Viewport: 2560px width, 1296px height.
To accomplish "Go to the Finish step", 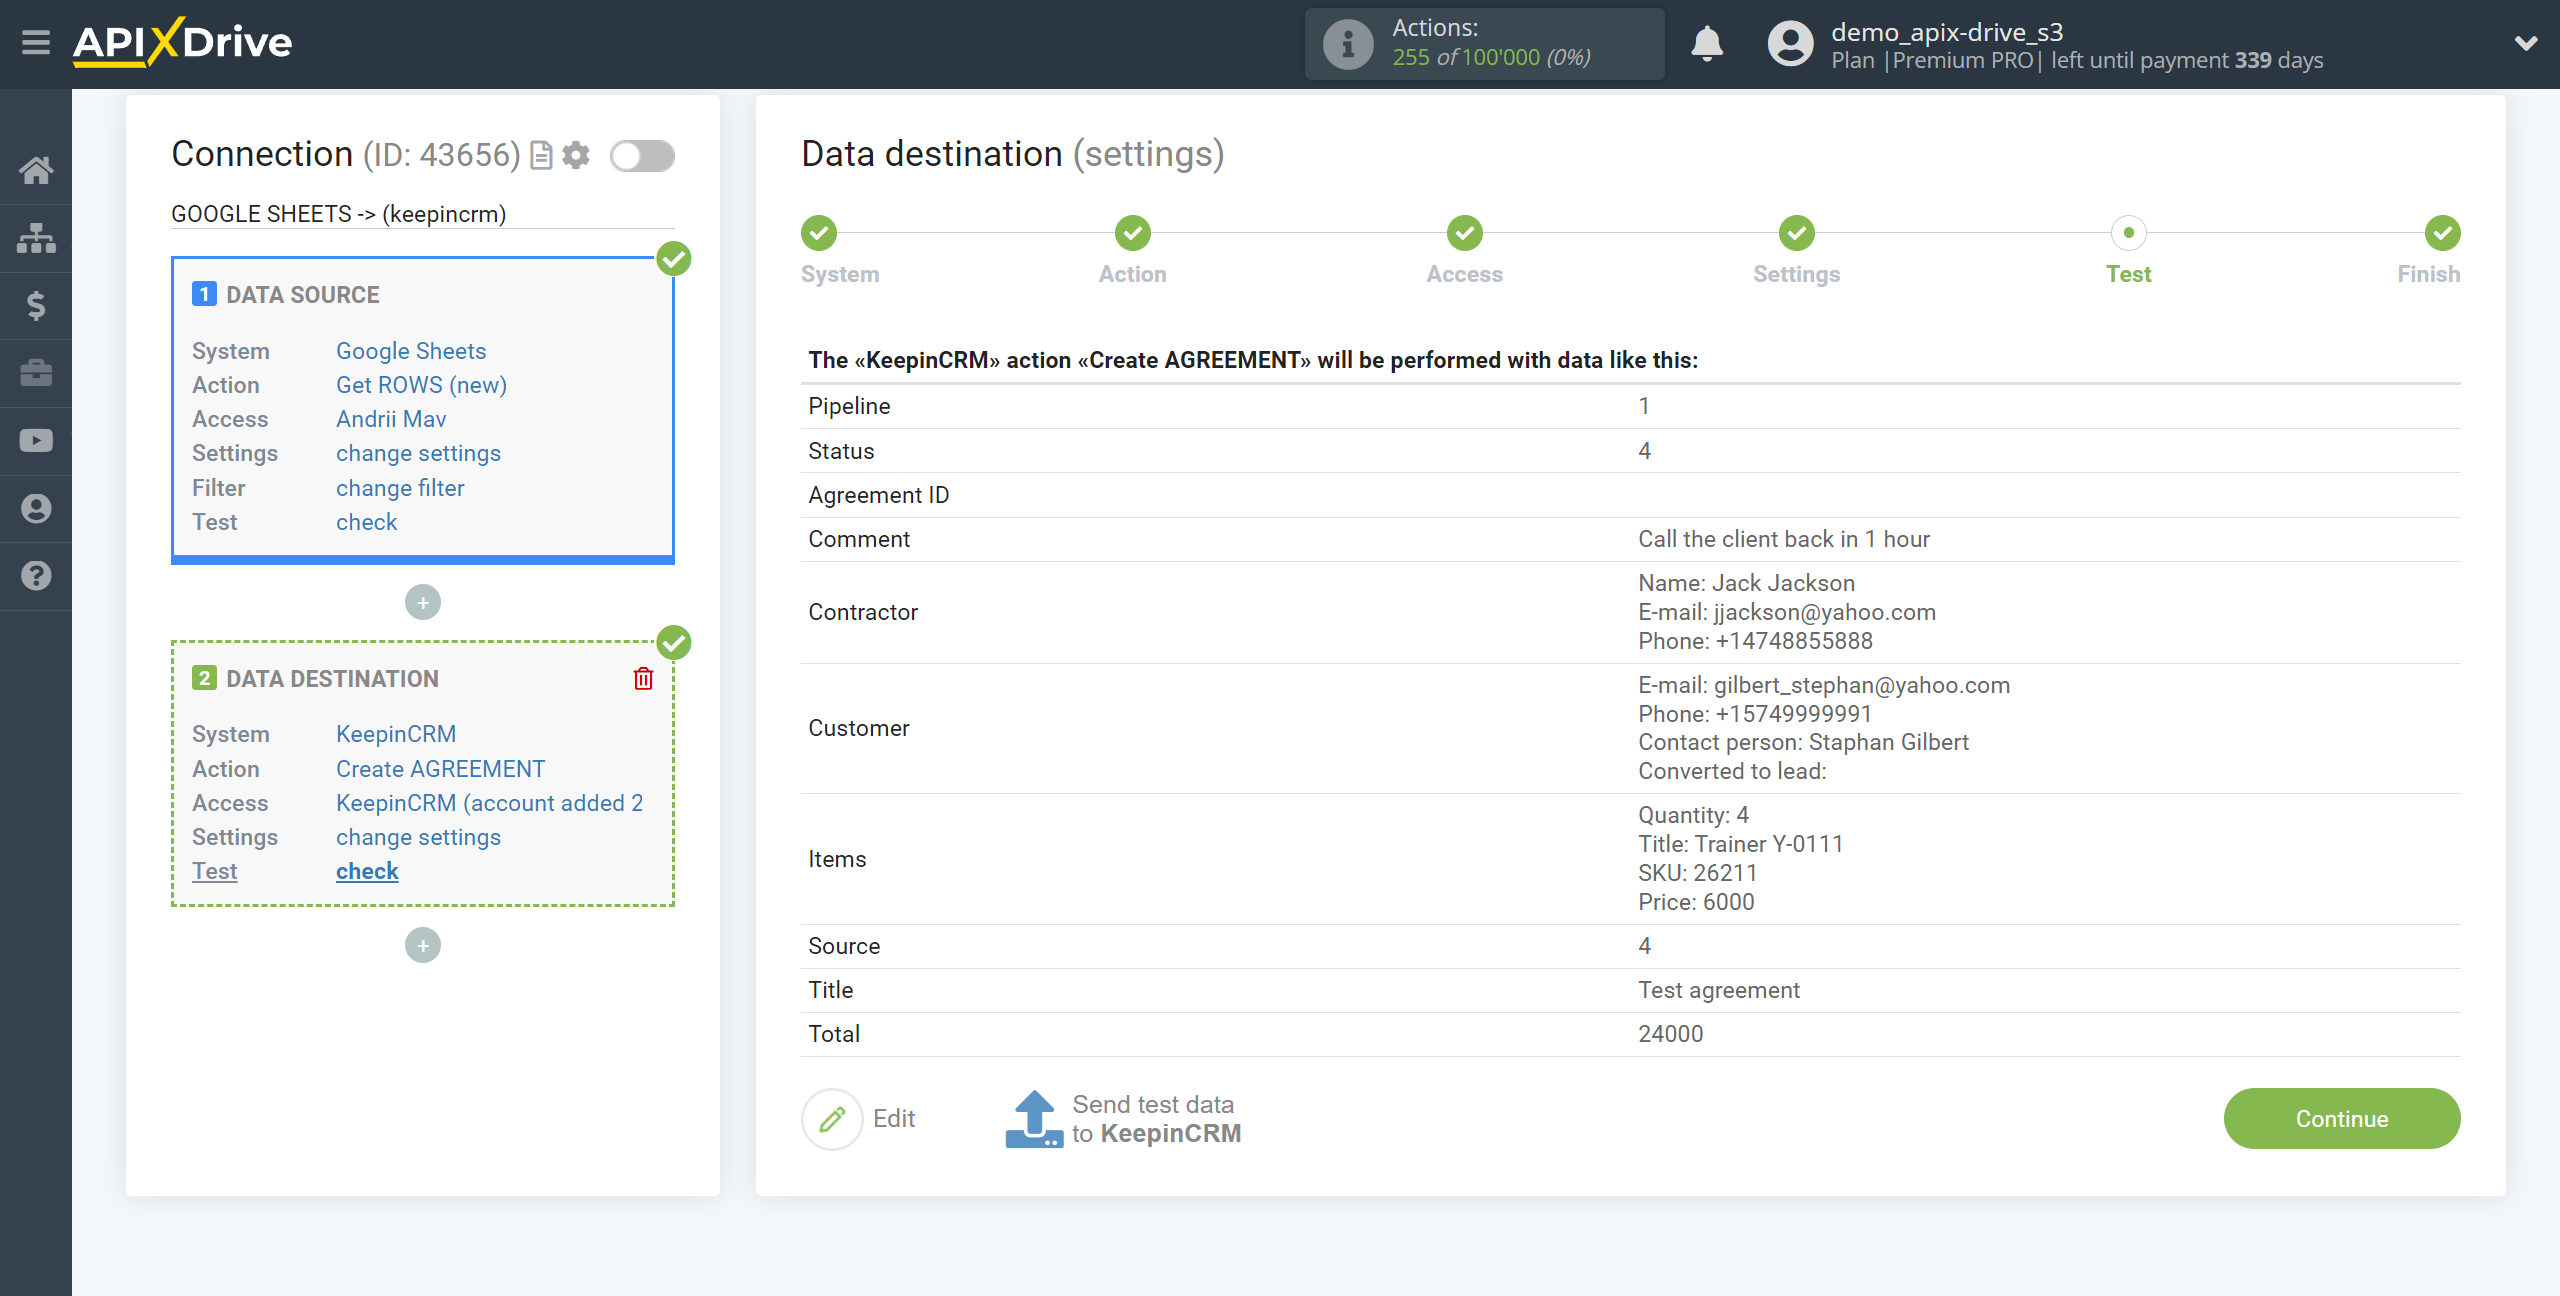I will pyautogui.click(x=2443, y=233).
